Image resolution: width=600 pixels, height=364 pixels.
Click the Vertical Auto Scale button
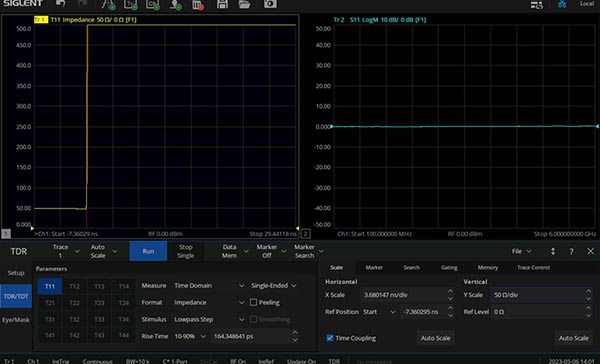pyautogui.click(x=573, y=338)
